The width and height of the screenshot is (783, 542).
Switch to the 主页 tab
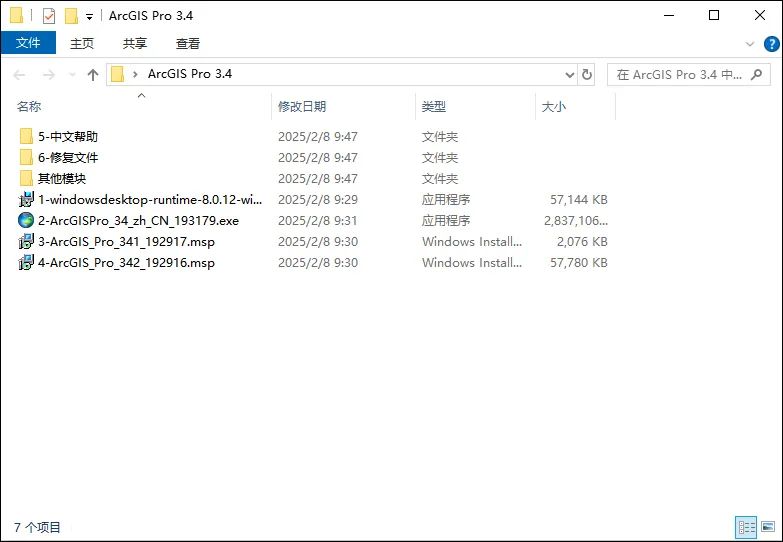(x=82, y=43)
